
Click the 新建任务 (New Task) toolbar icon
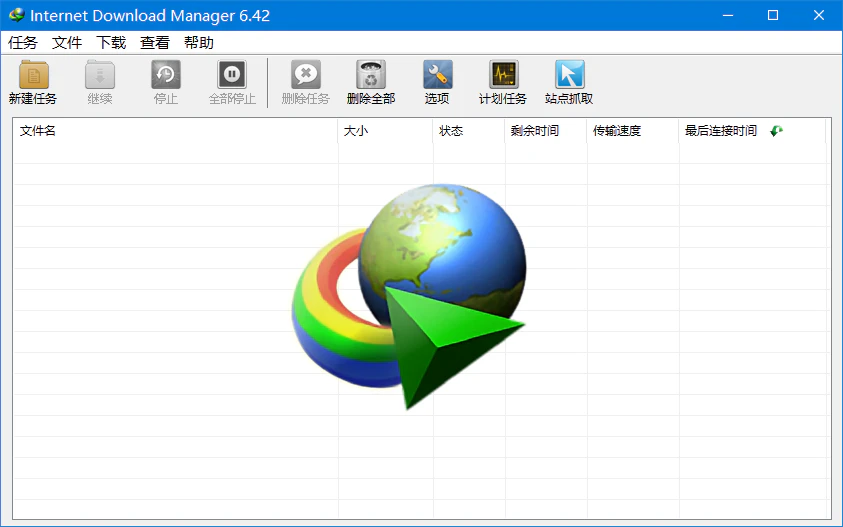click(33, 75)
